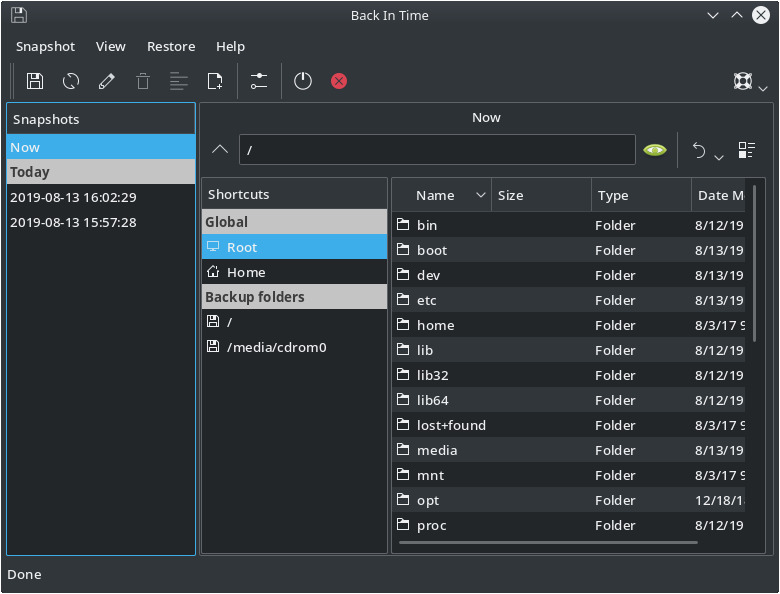780x594 pixels.
Task: Click the Take snapshot floppy icon
Action: [x=35, y=81]
